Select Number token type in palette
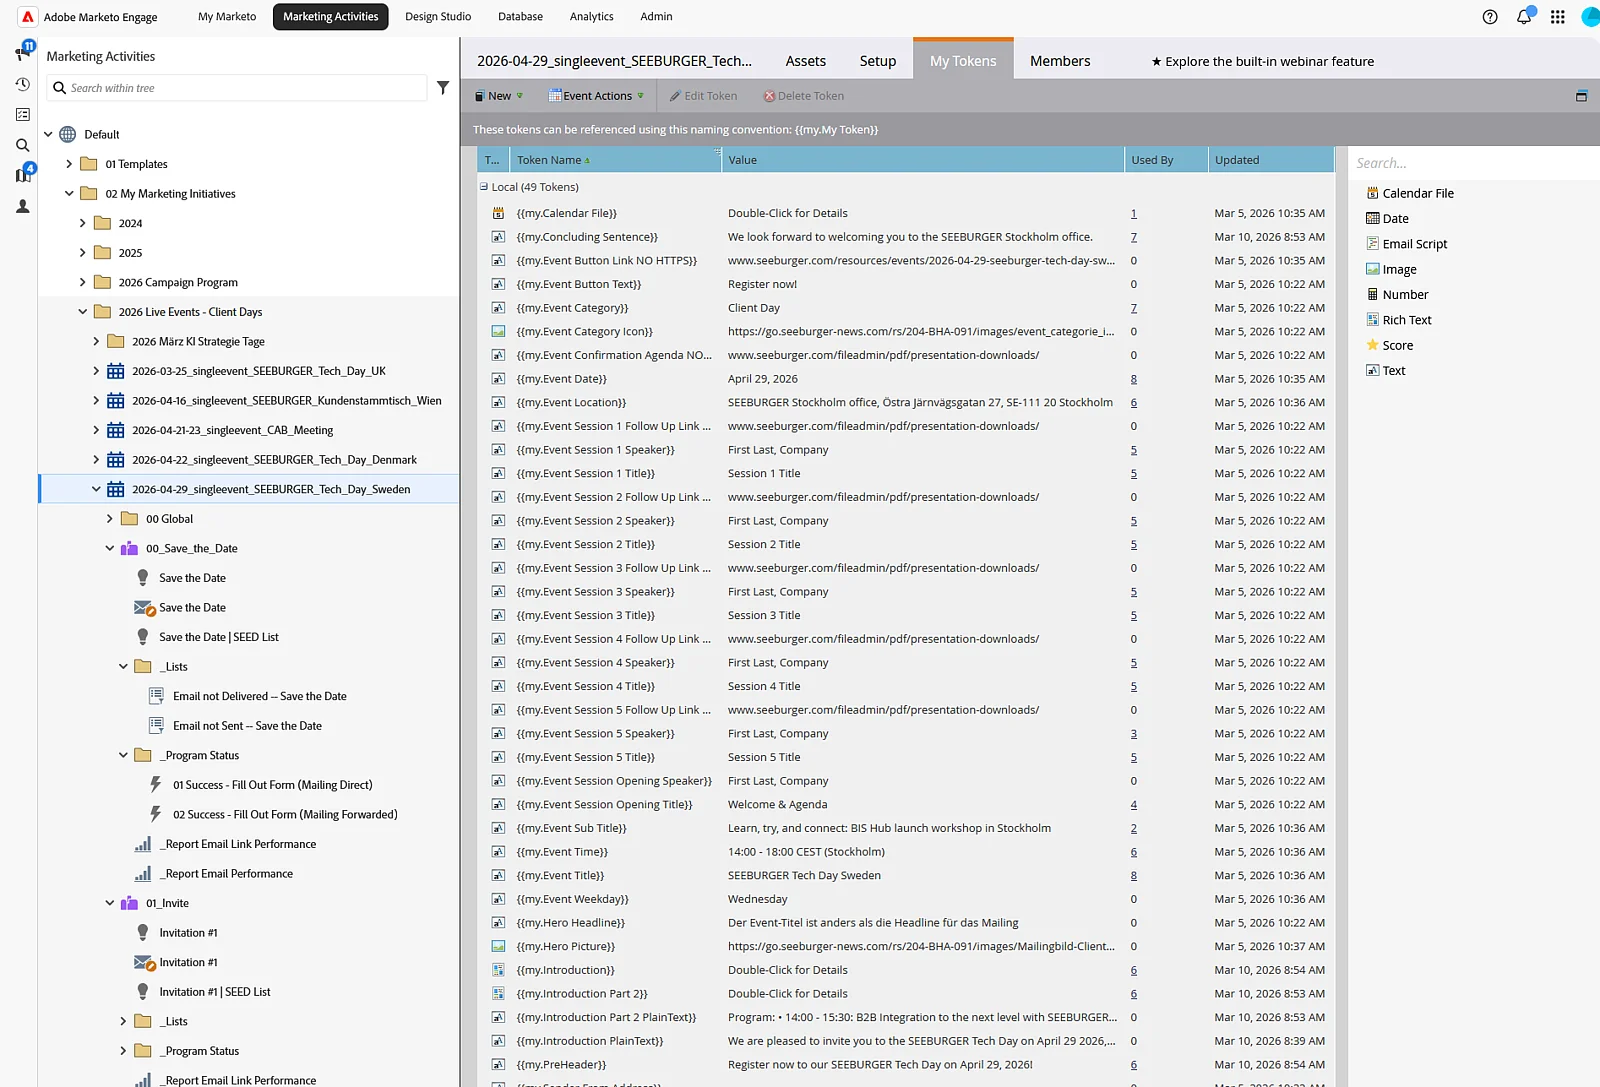The height and width of the screenshot is (1087, 1600). (x=1397, y=295)
